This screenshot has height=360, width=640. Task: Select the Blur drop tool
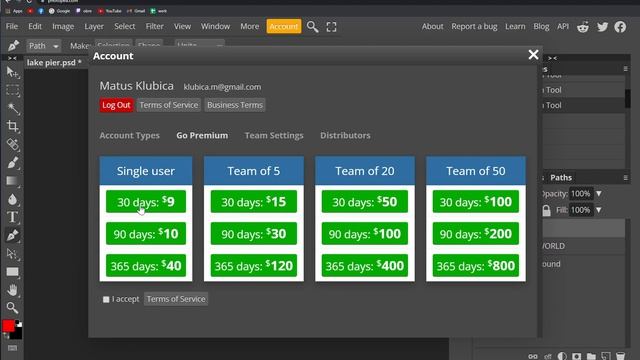12,199
